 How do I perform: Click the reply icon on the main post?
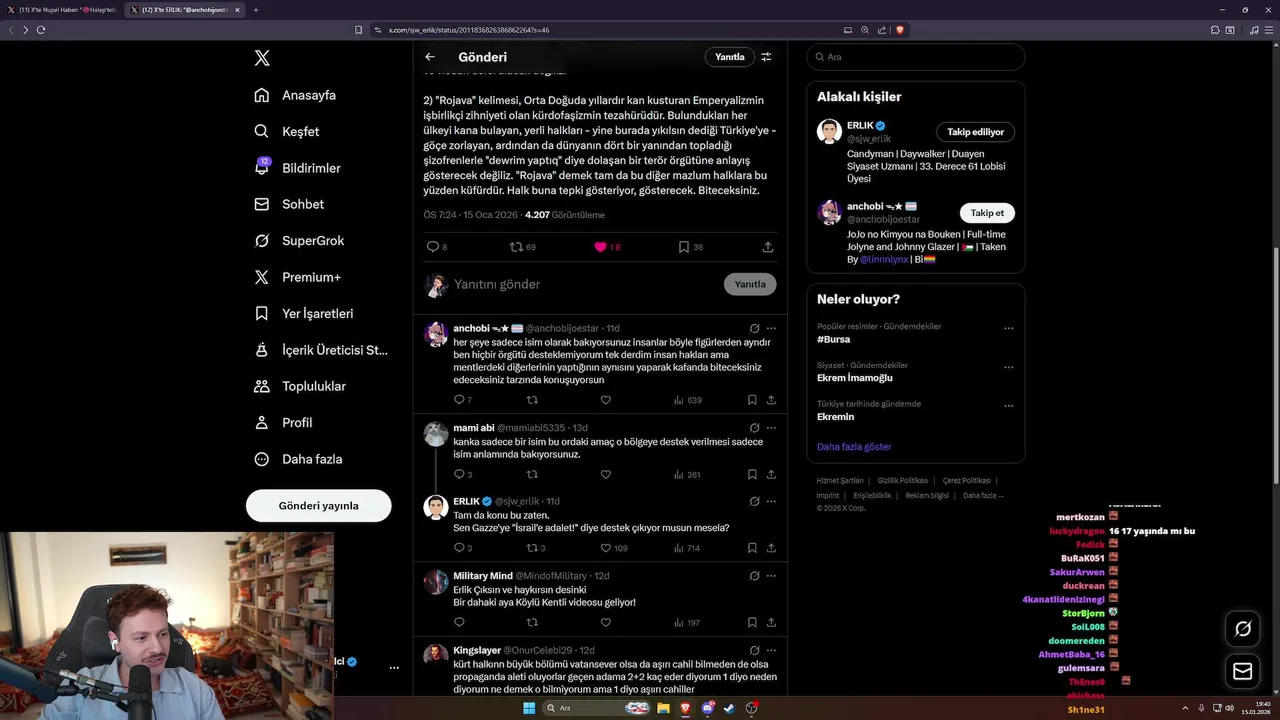(x=433, y=247)
